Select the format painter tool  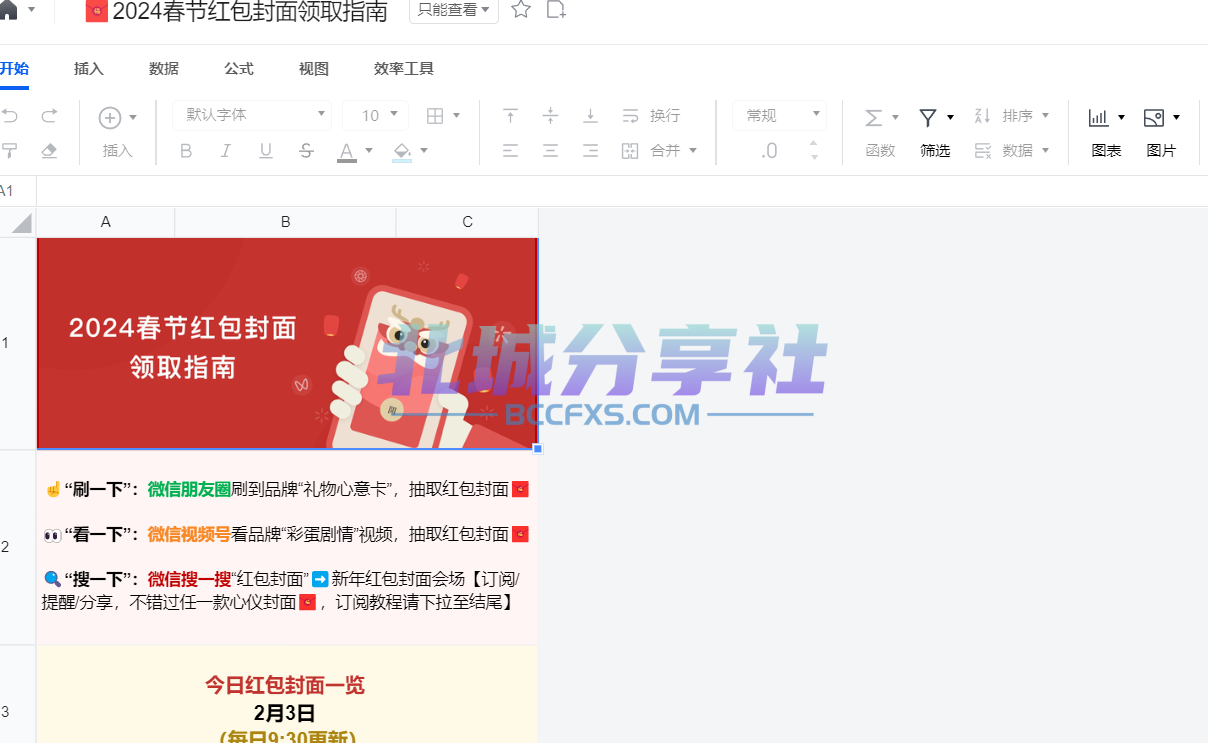point(10,151)
